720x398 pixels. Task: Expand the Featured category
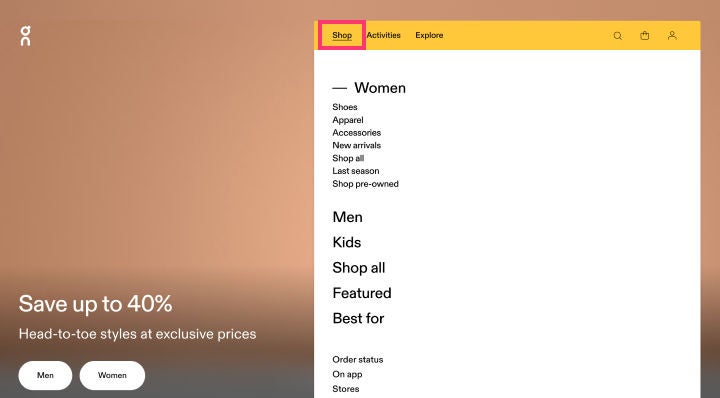362,293
